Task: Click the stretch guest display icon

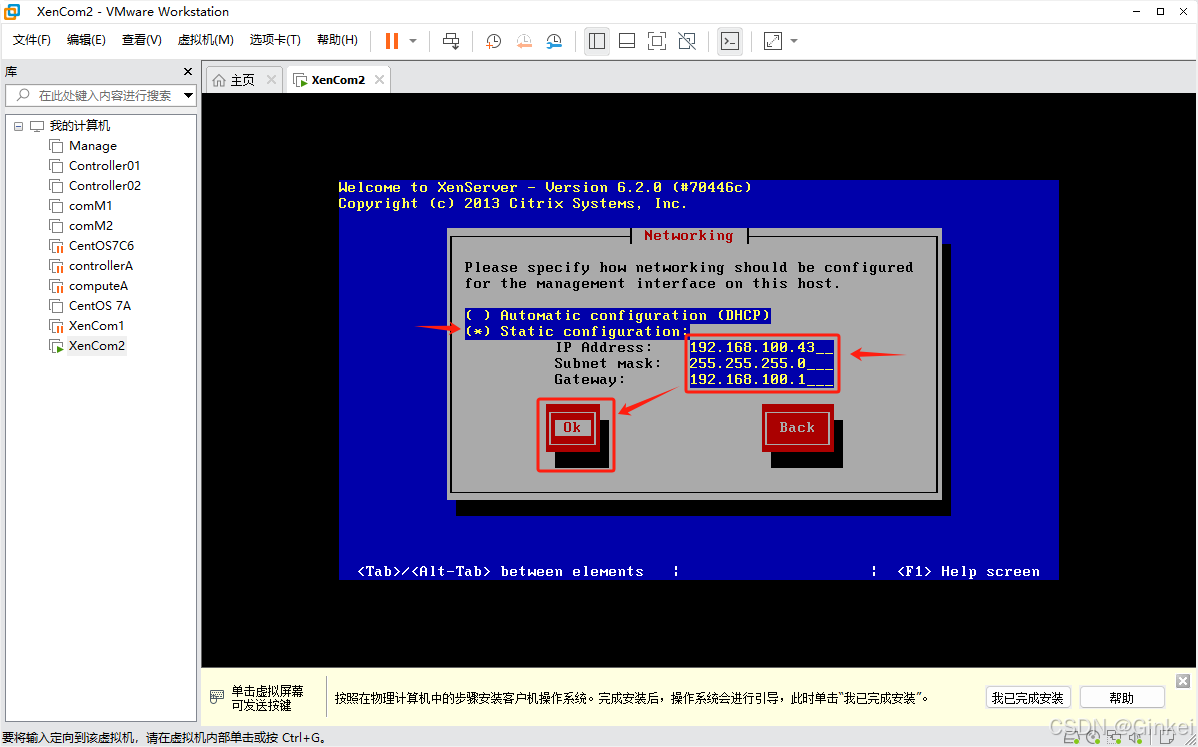Action: point(773,41)
